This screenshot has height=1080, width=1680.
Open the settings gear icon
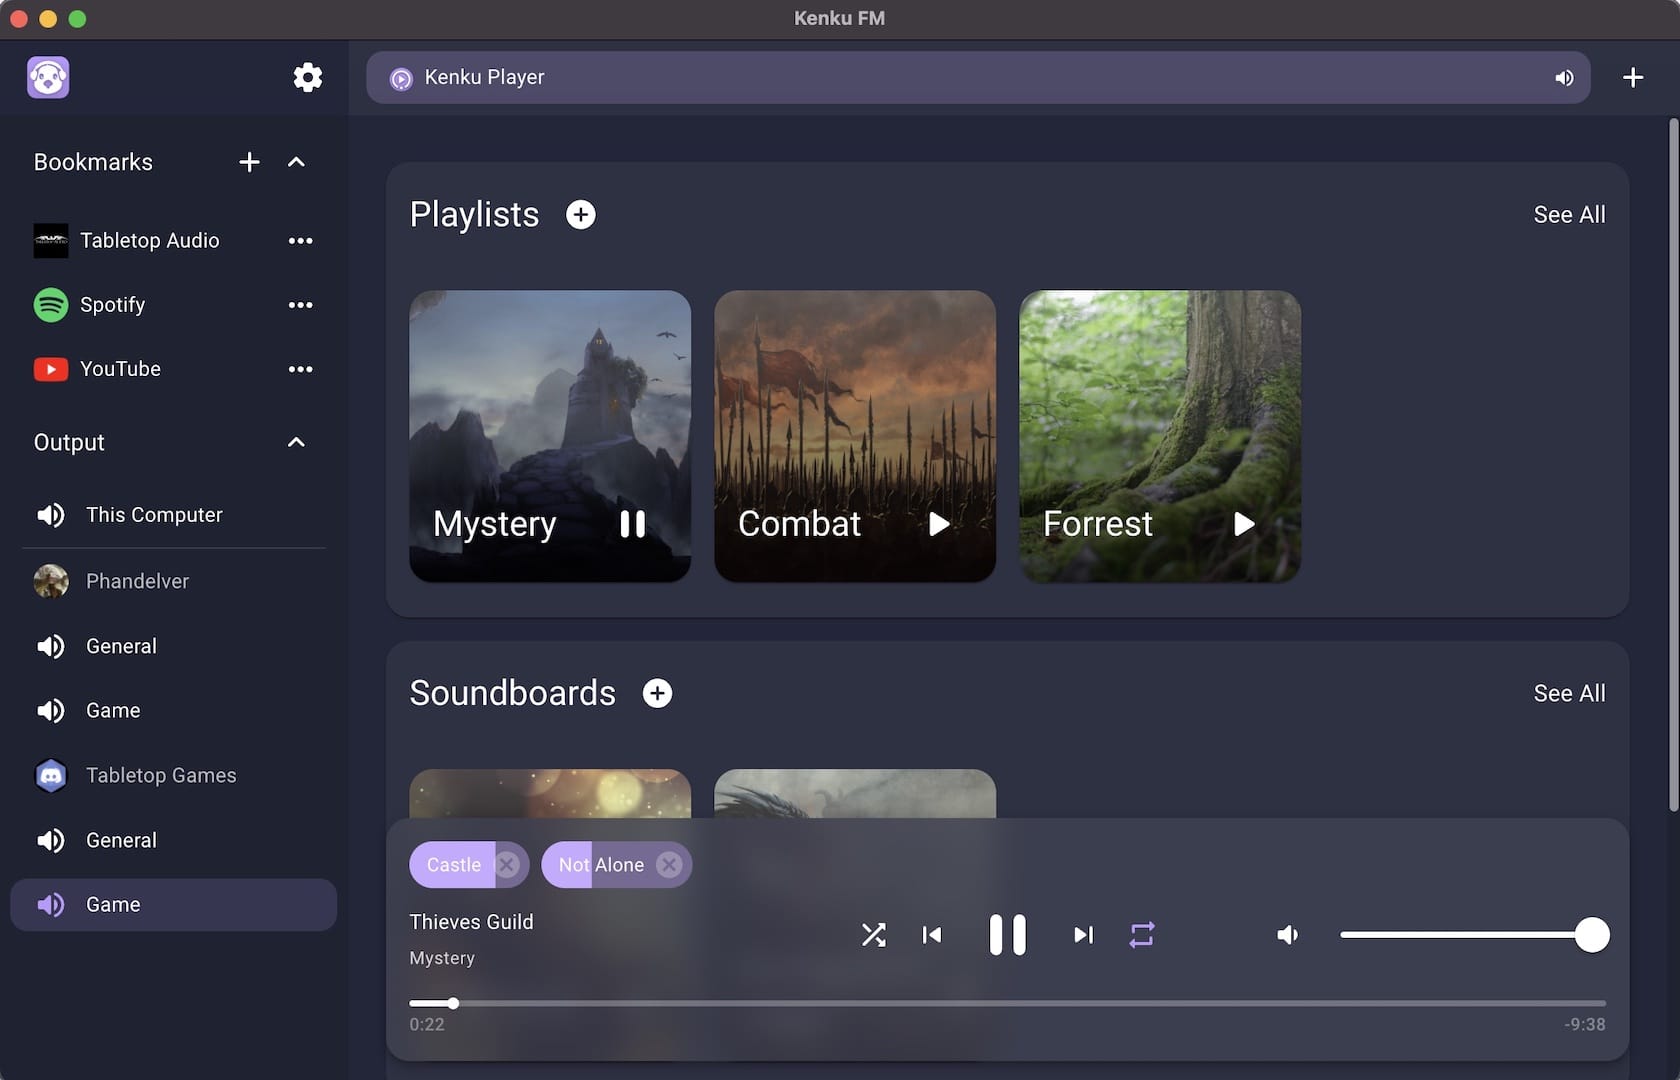coord(307,77)
